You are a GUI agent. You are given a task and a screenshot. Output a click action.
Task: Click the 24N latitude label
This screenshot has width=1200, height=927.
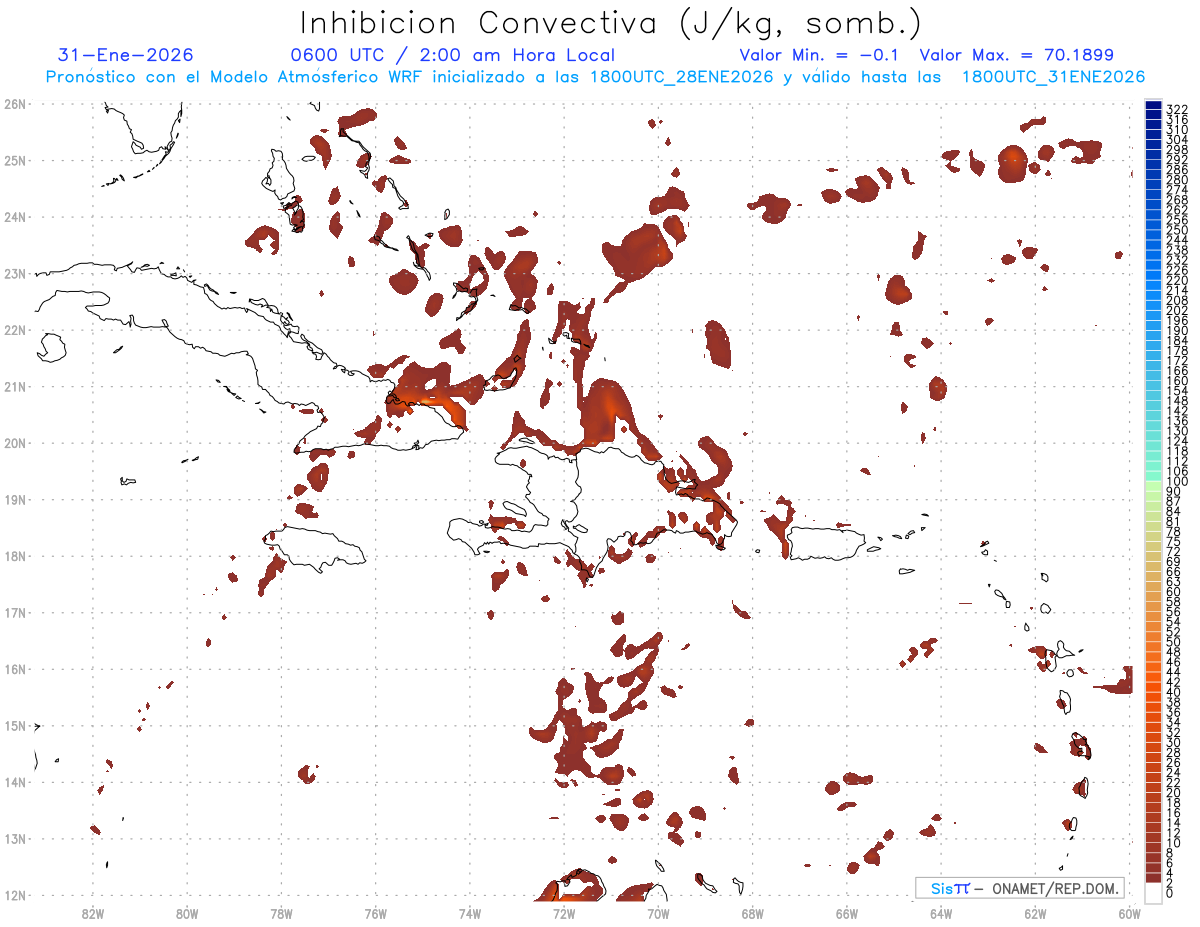pyautogui.click(x=15, y=217)
